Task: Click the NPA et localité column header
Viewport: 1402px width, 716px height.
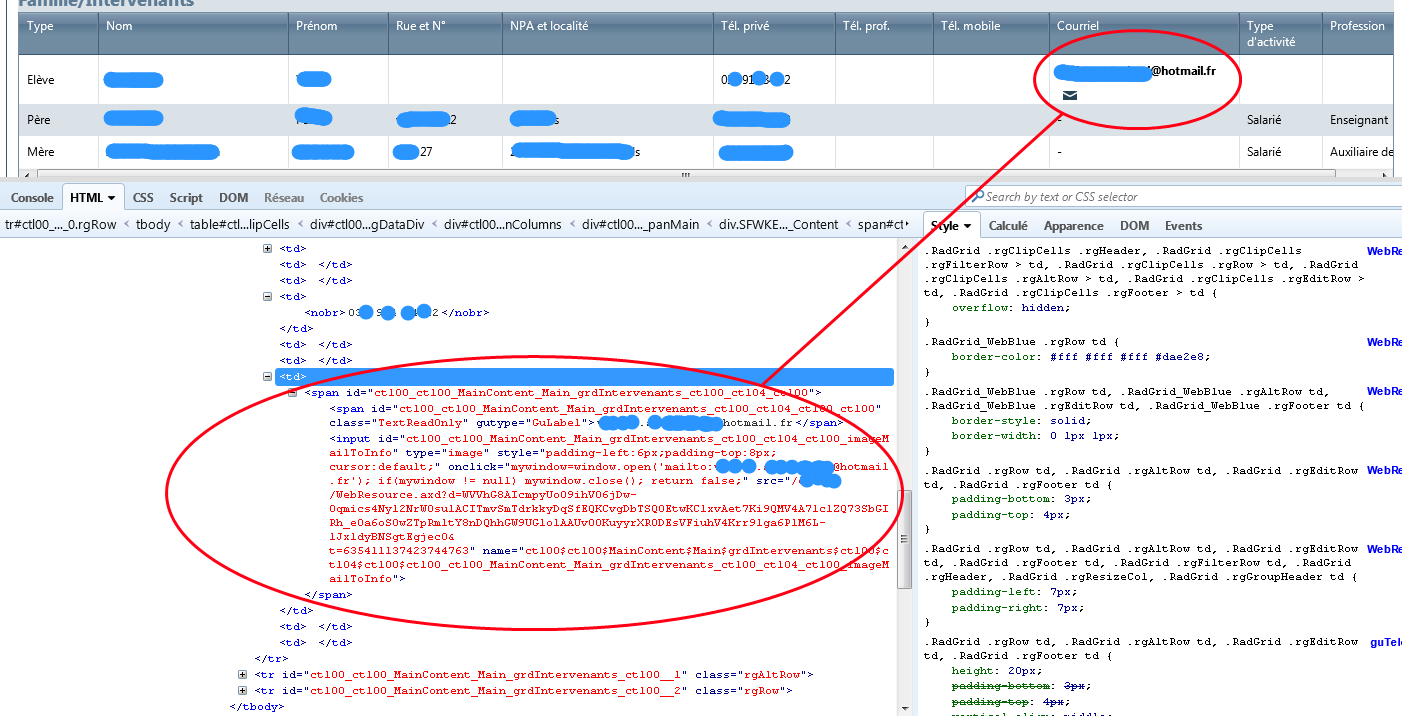Action: click(x=607, y=33)
